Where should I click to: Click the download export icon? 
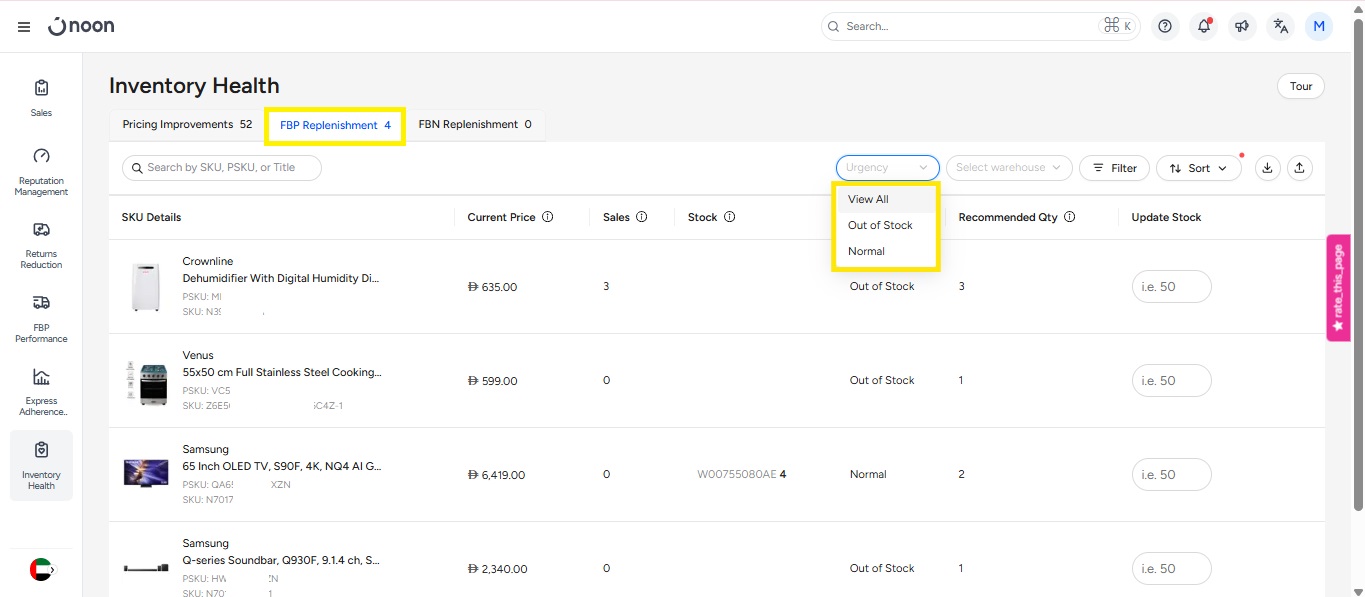tap(1268, 168)
